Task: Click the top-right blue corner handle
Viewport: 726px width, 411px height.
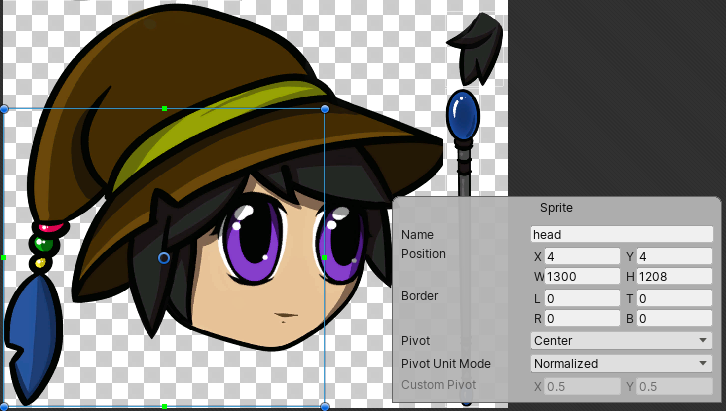Action: pos(325,108)
